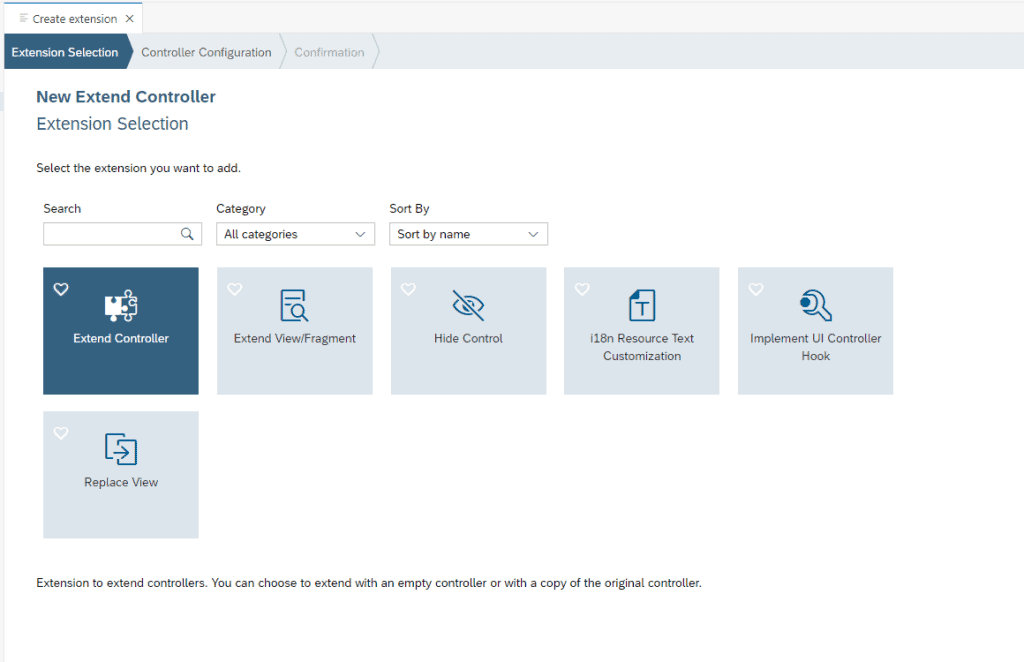This screenshot has width=1024, height=662.
Task: Choose the Hide Control tile label
Action: coord(468,338)
